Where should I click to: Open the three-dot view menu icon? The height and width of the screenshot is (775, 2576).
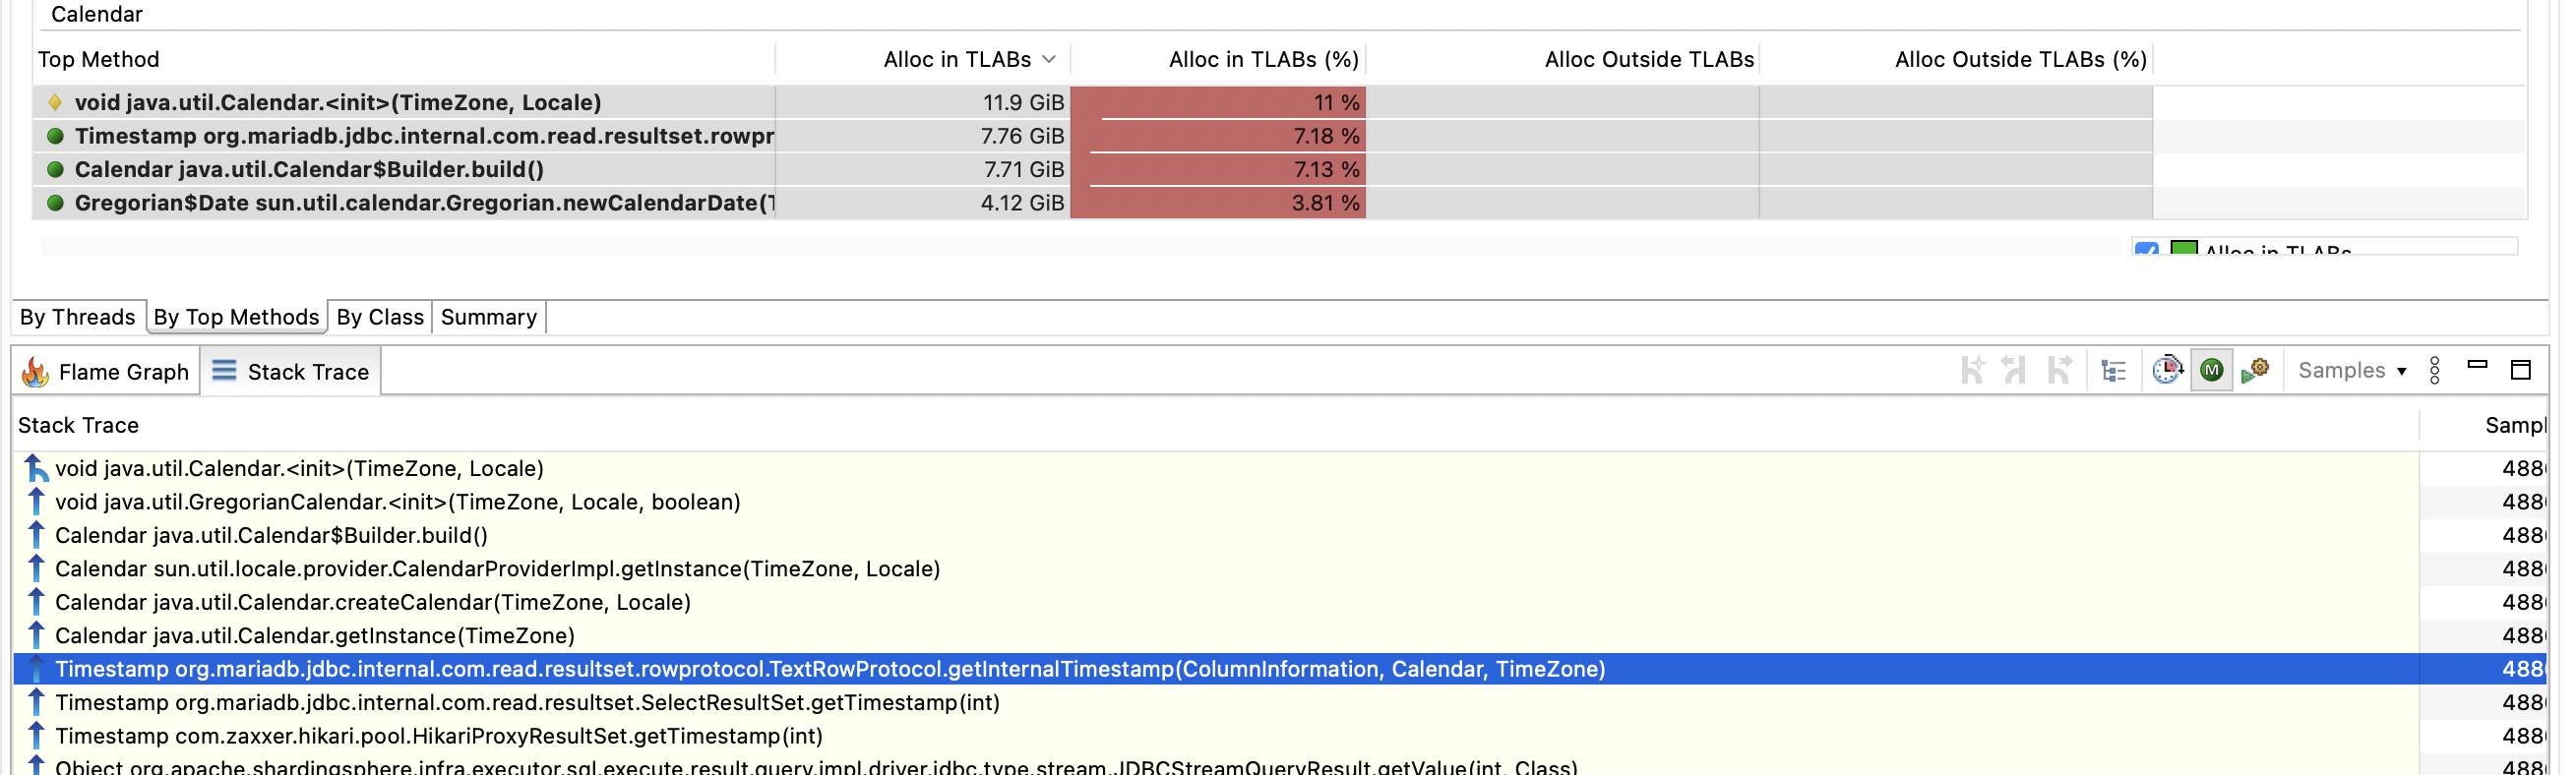point(2434,371)
